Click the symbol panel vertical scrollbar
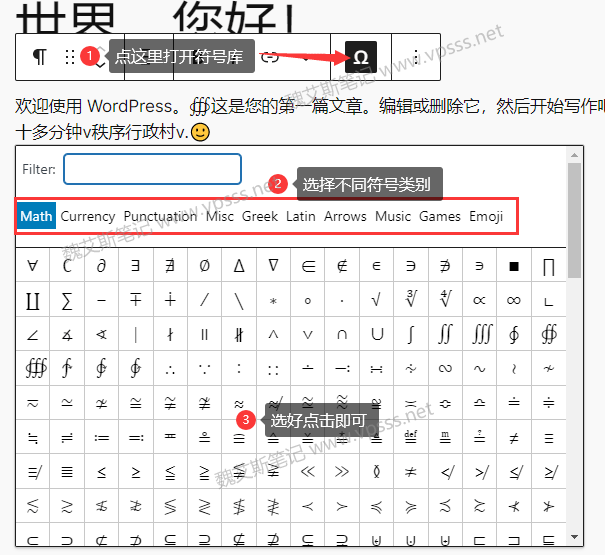Image resolution: width=605 pixels, height=555 pixels. pyautogui.click(x=573, y=220)
